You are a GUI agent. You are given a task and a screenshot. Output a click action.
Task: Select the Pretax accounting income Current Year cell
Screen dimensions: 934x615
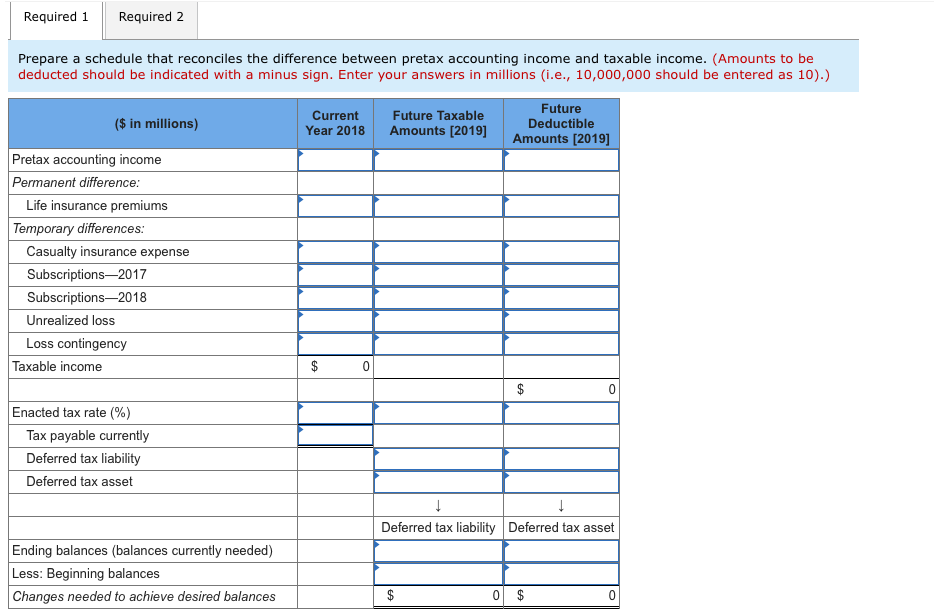335,159
